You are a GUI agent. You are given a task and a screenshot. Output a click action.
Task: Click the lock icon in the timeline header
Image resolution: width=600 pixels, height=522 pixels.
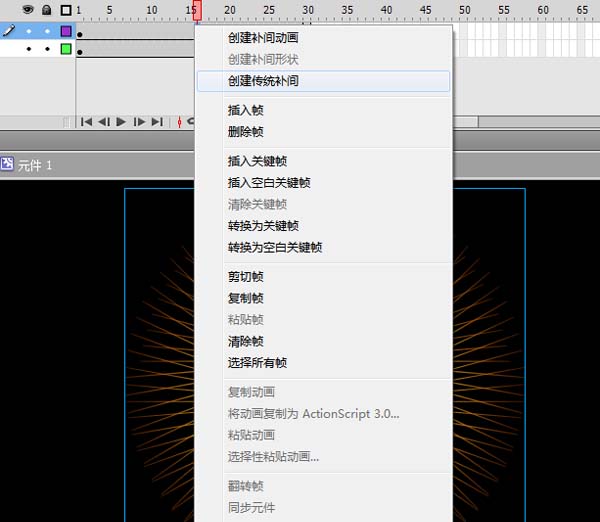47,10
